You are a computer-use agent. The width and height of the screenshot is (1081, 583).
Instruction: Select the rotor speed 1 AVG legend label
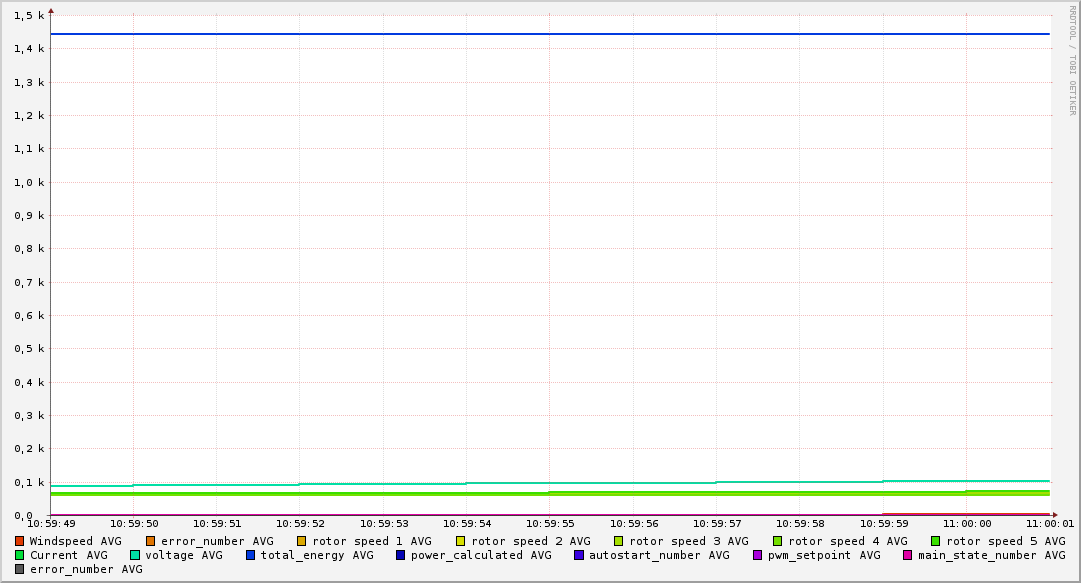coord(372,541)
